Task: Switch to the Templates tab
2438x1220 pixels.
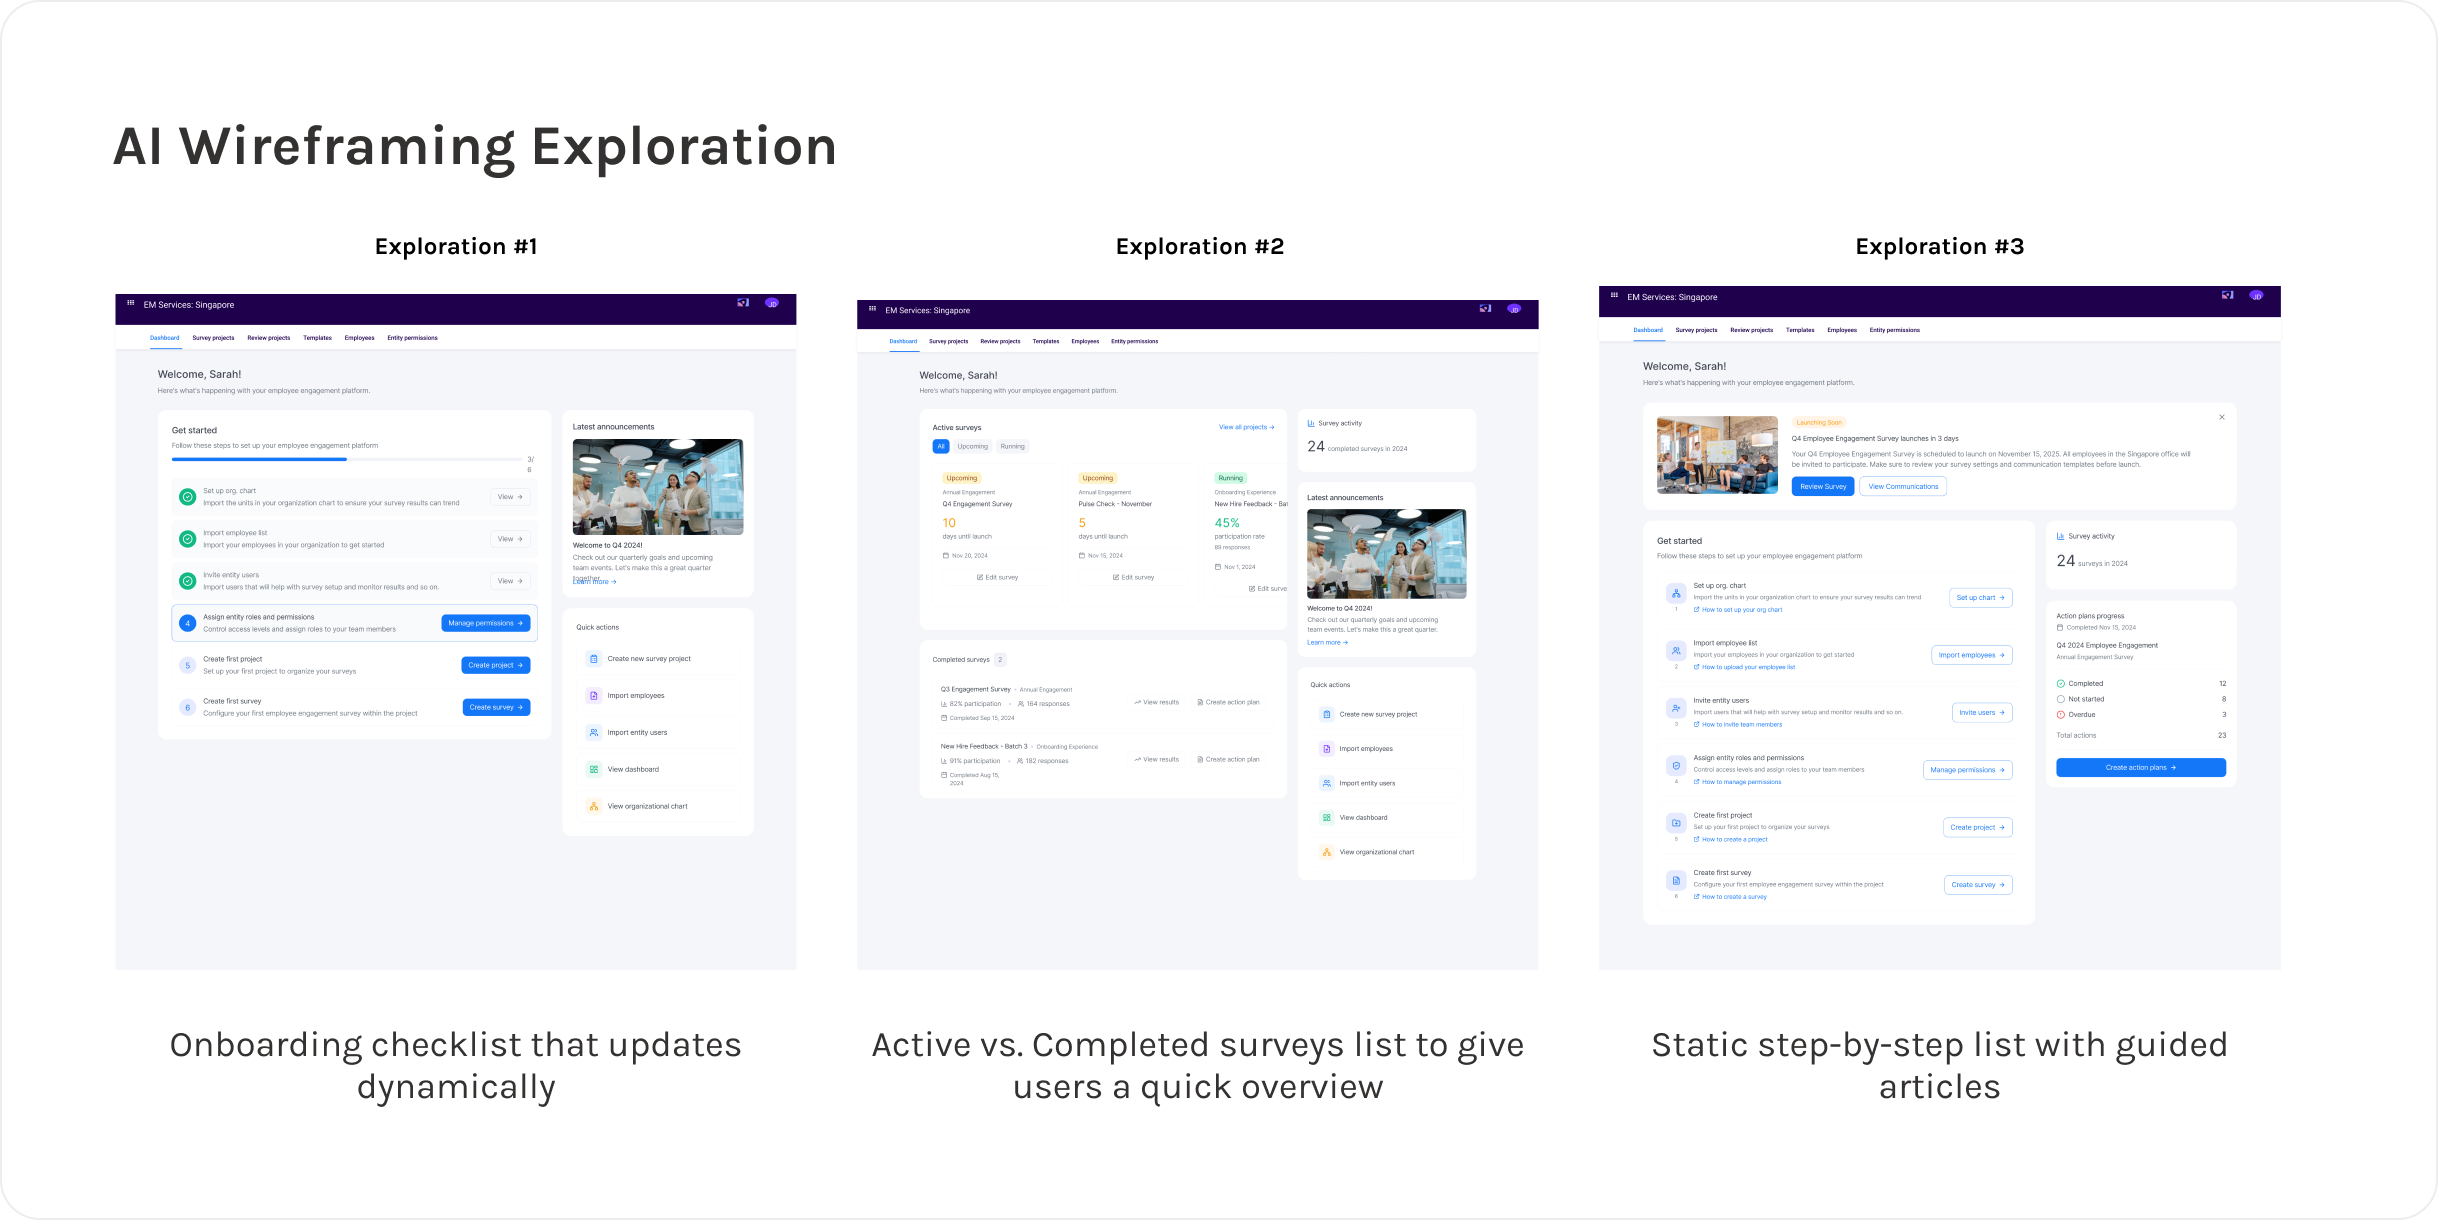Action: click(x=317, y=338)
